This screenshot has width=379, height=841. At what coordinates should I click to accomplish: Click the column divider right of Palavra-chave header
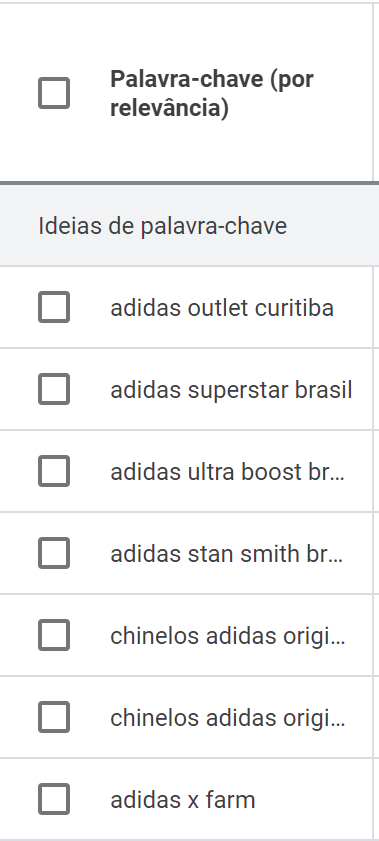373,93
